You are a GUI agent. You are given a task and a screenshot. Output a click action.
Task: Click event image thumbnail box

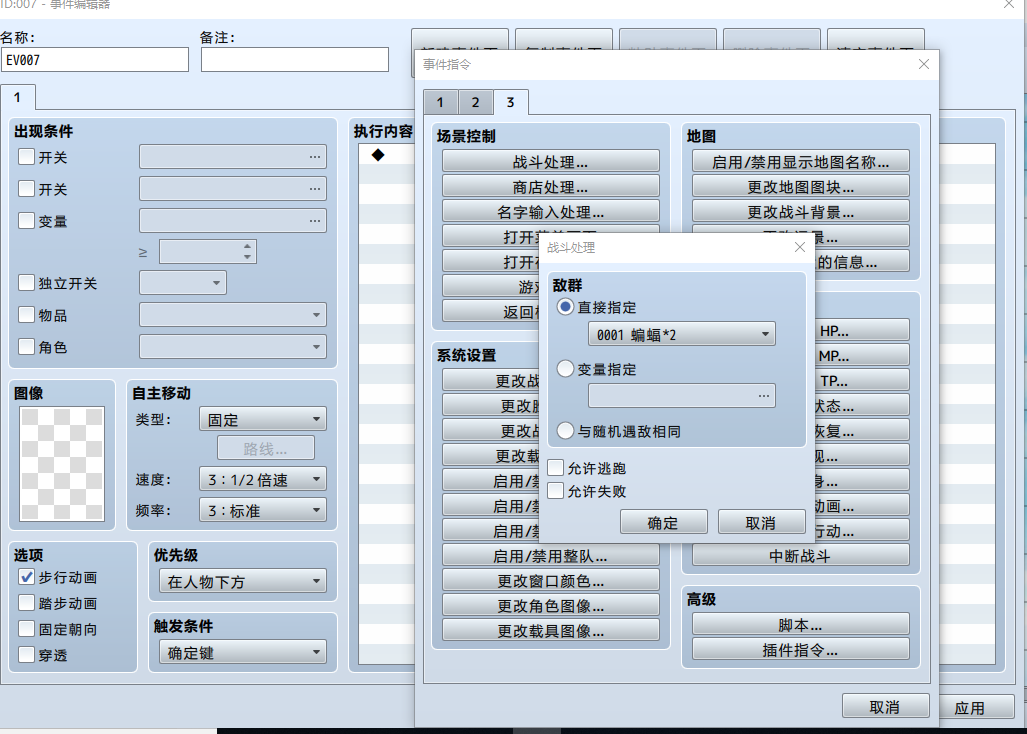(x=62, y=464)
